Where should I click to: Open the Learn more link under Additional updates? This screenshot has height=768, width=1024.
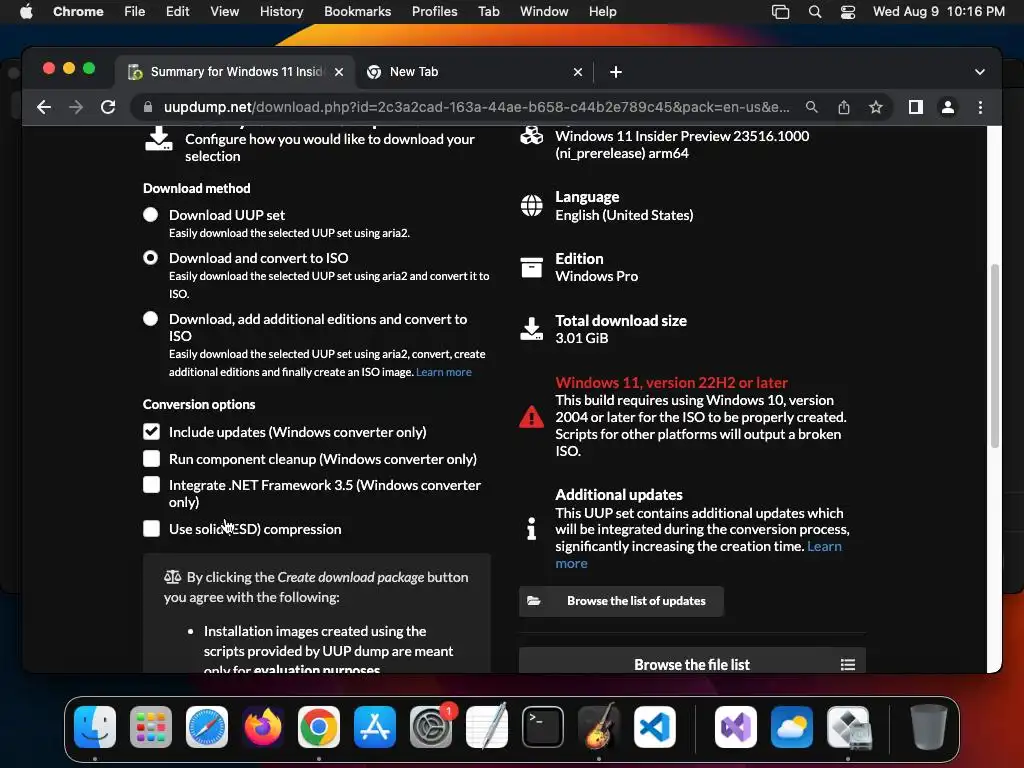click(x=824, y=546)
